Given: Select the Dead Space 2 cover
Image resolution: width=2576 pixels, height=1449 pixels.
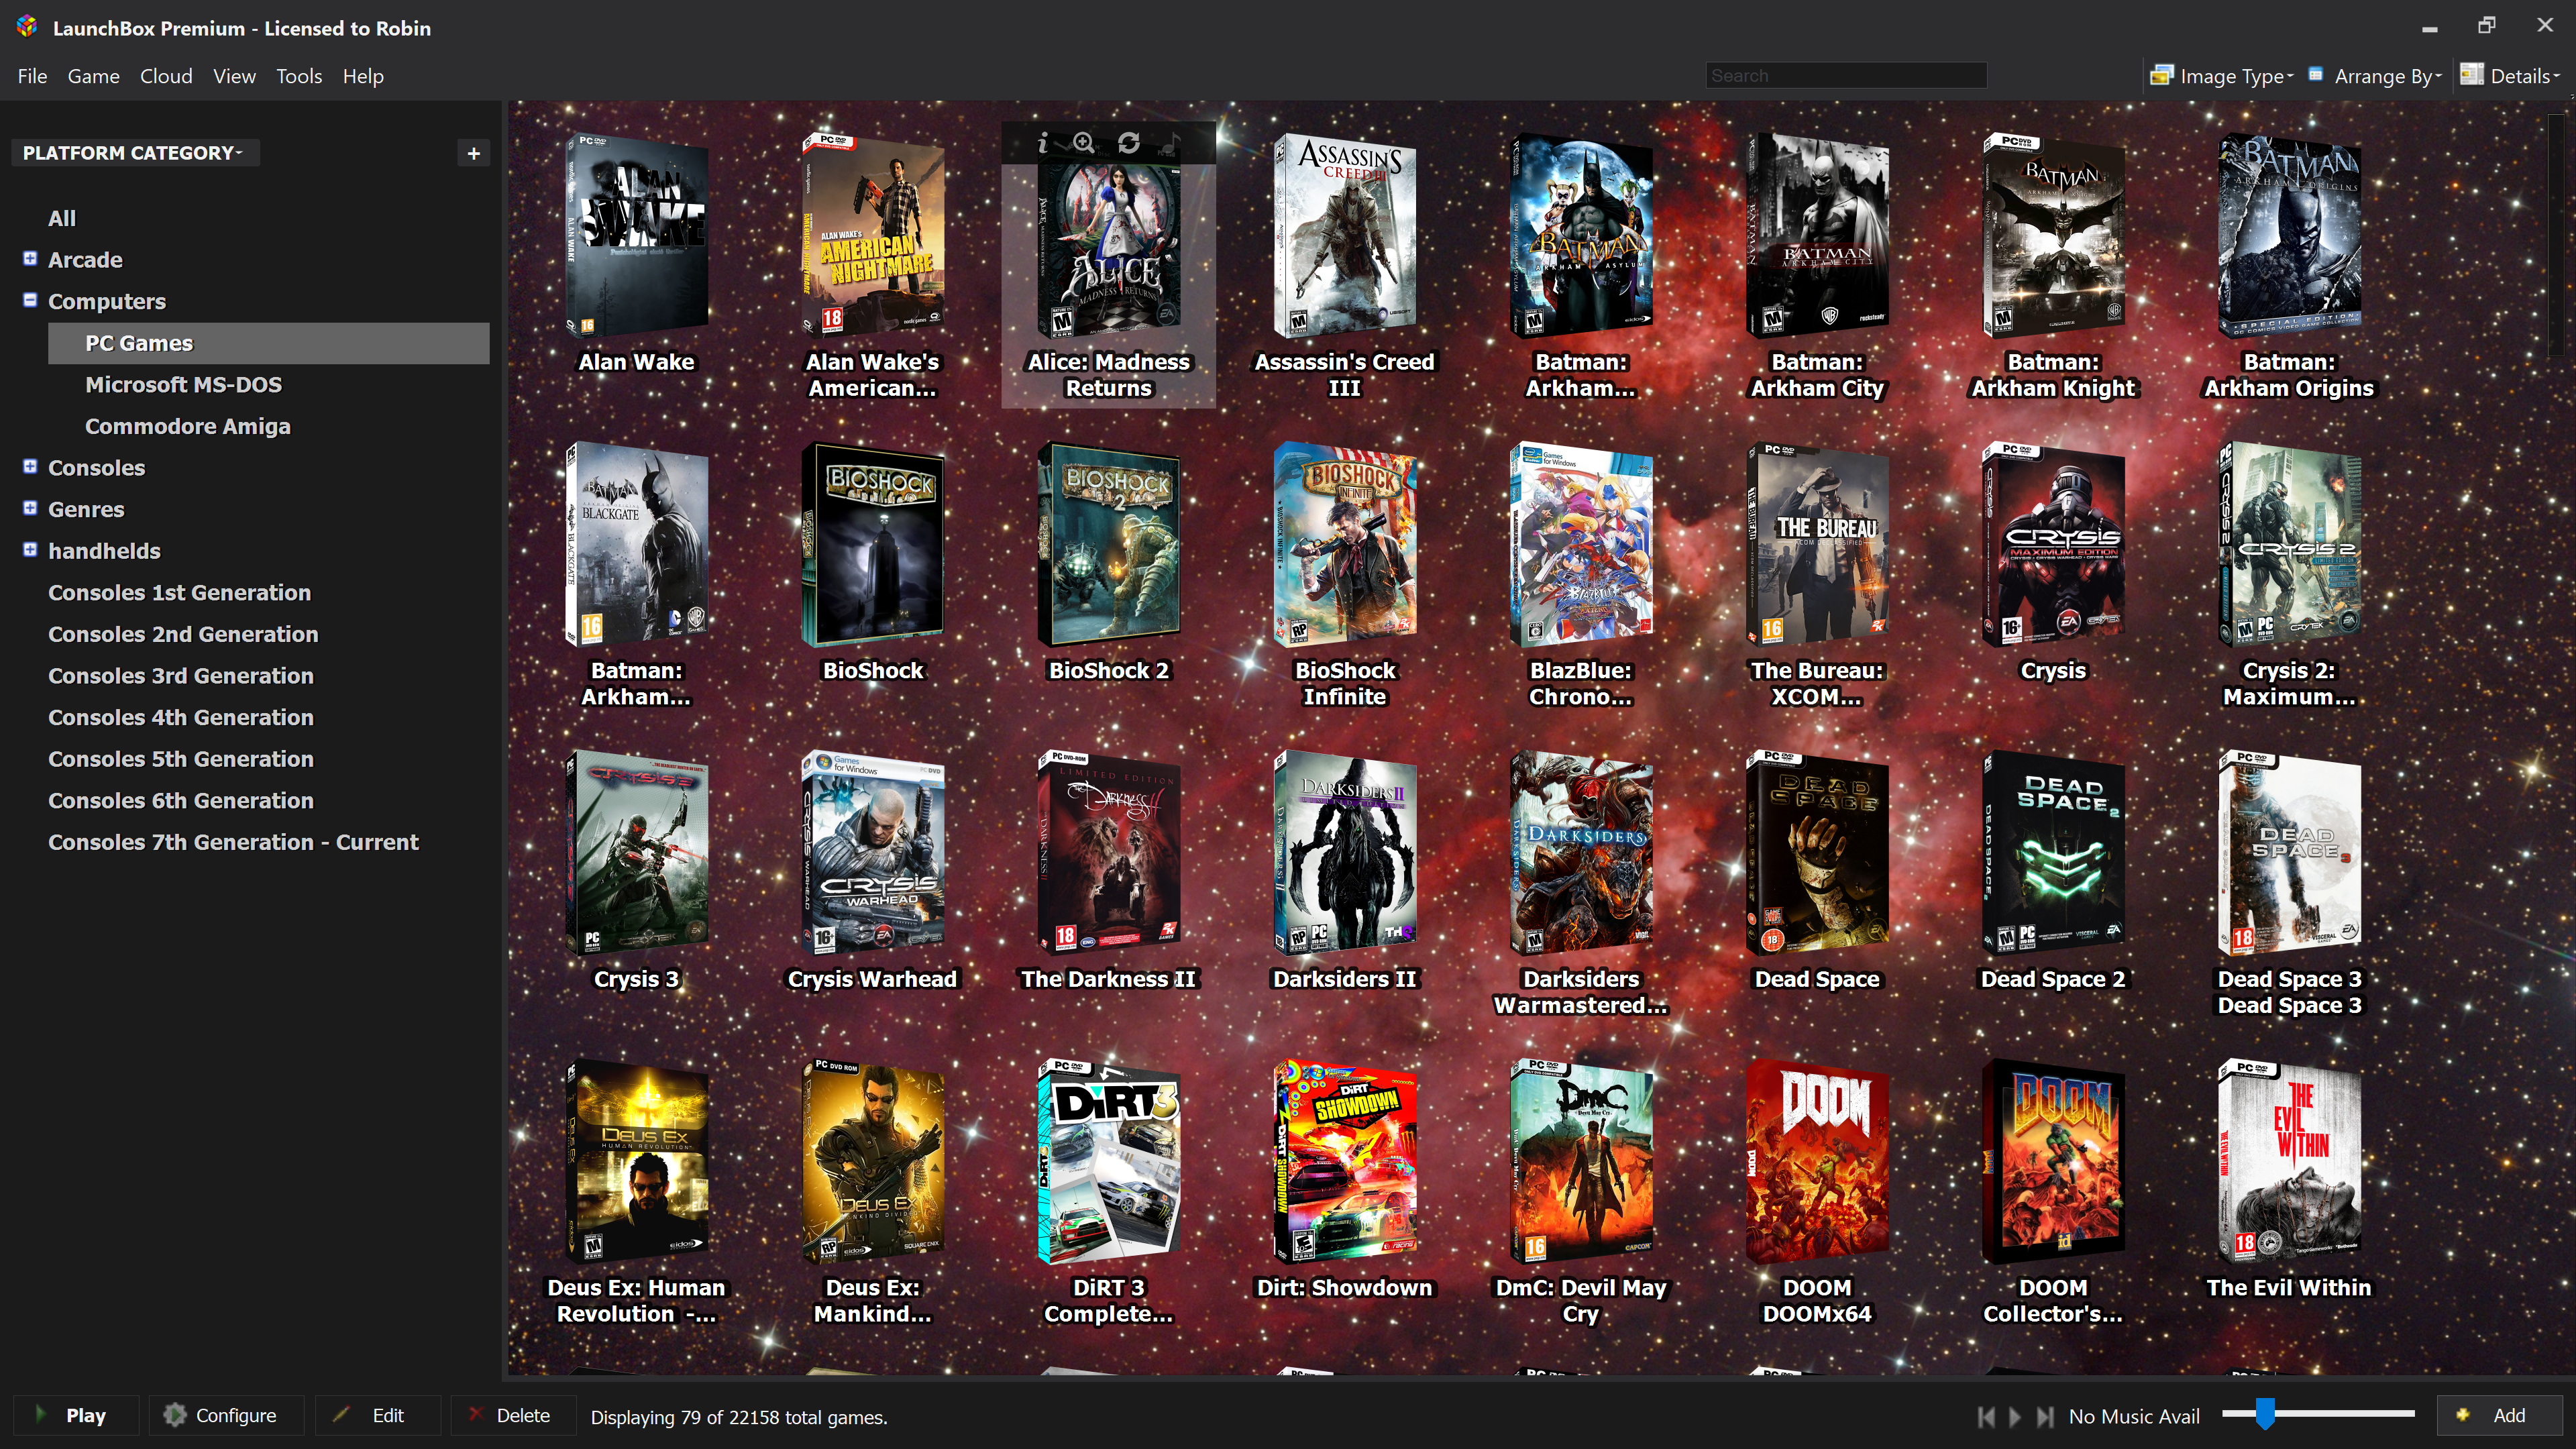Looking at the screenshot, I should coord(2053,854).
